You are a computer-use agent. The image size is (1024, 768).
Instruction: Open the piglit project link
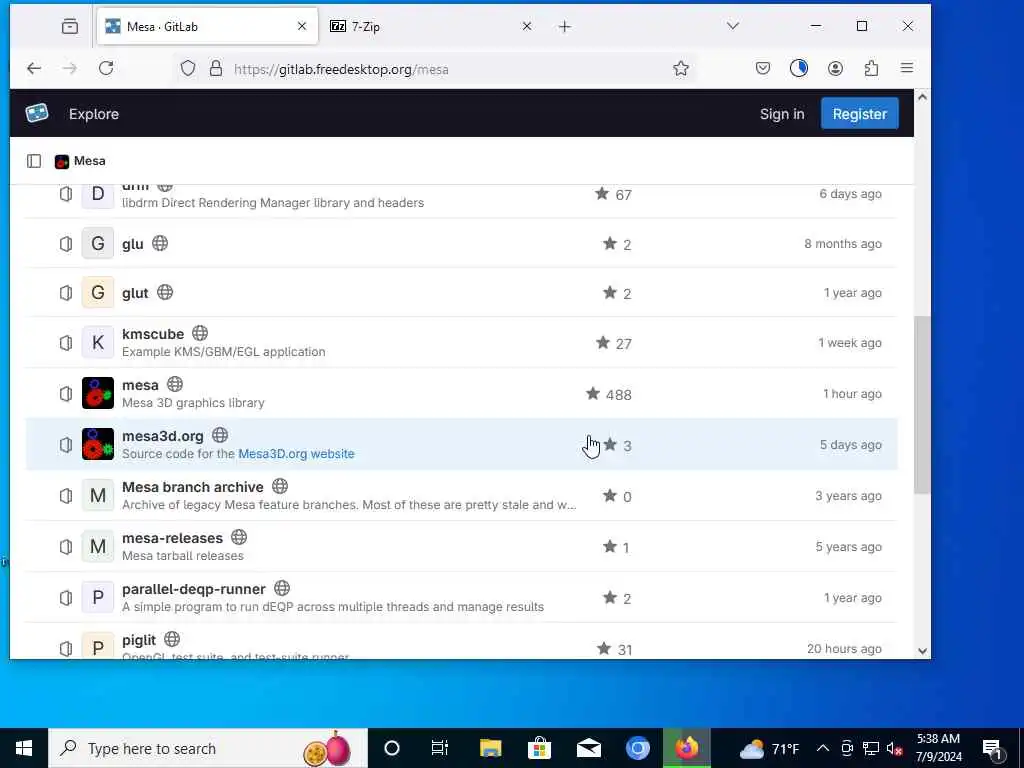coord(139,639)
